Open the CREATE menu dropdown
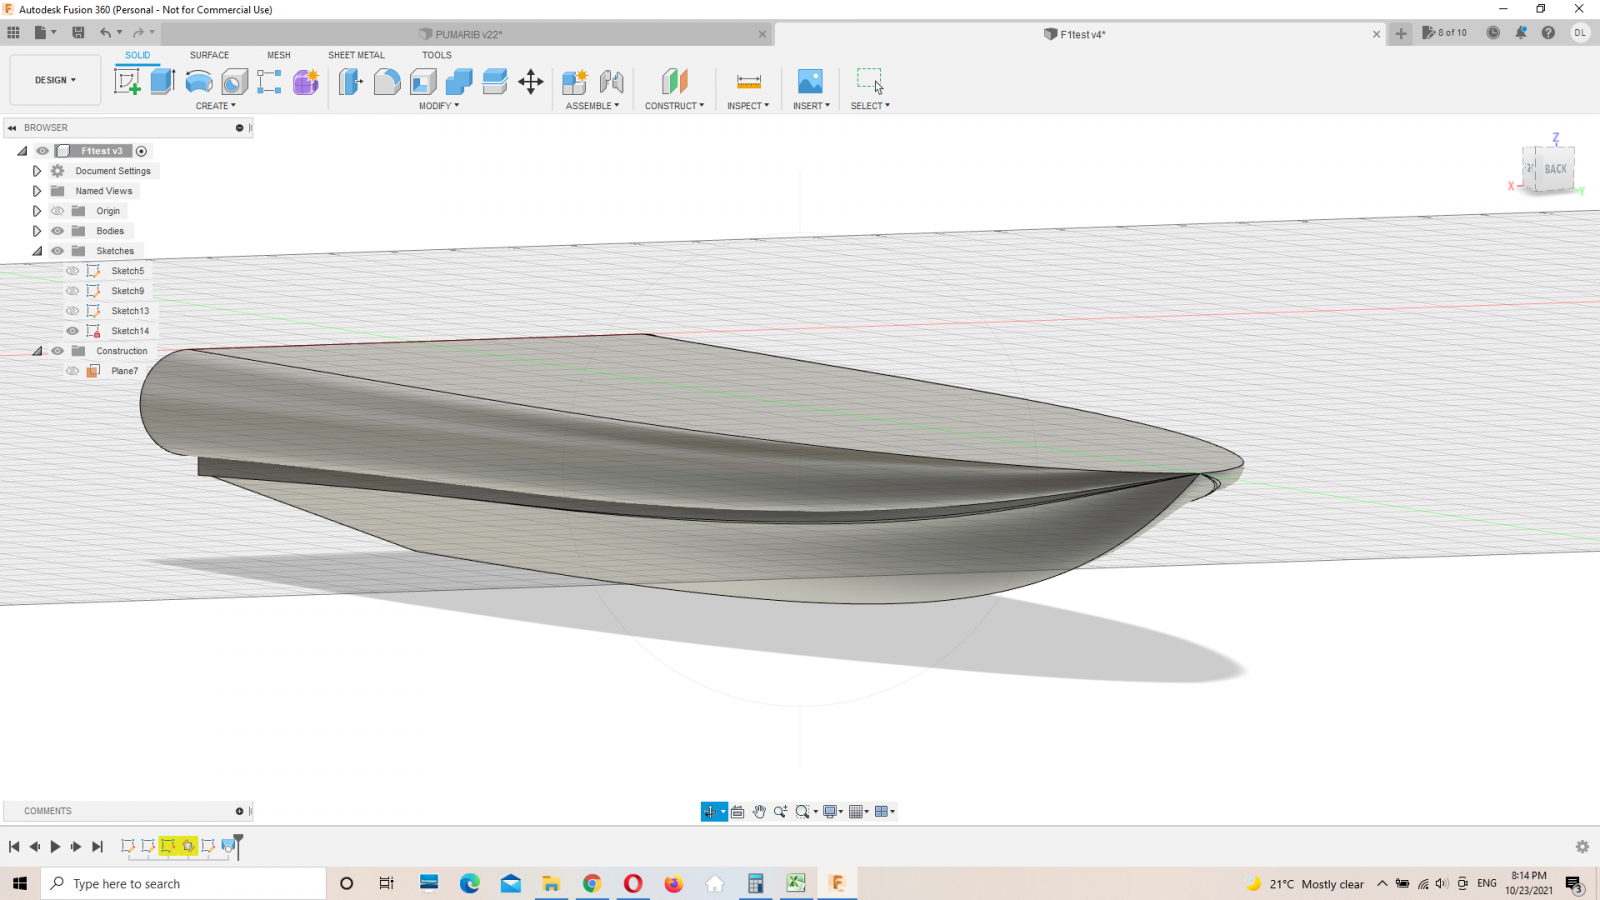Viewport: 1600px width, 900px height. coord(216,106)
